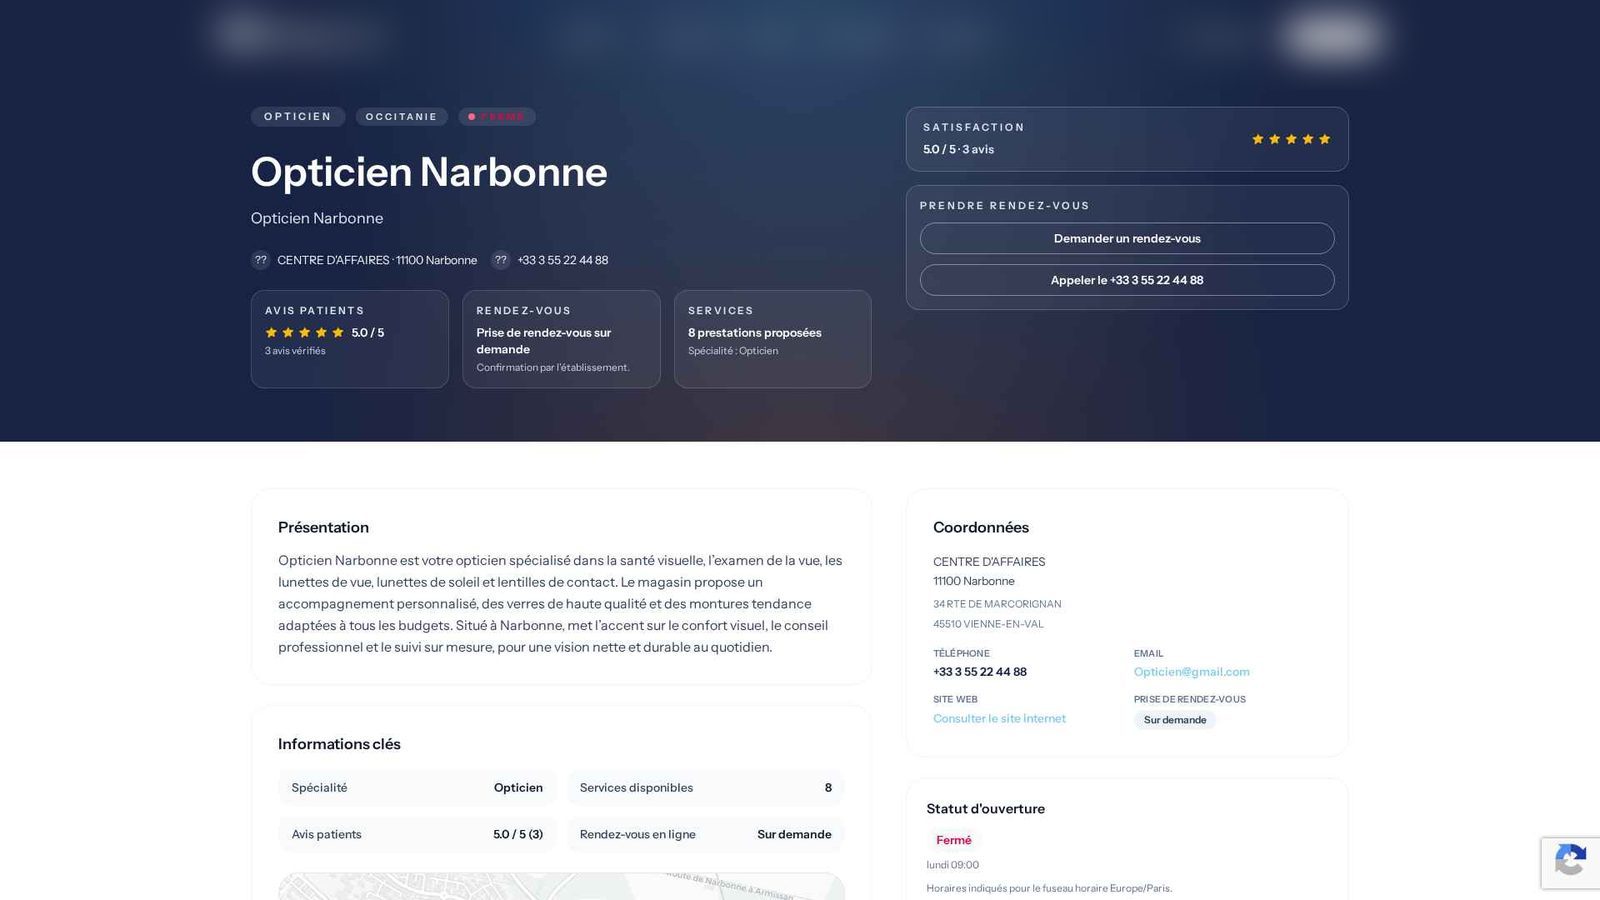Open Consulter le site internet link
This screenshot has height=900, width=1600.
click(999, 718)
